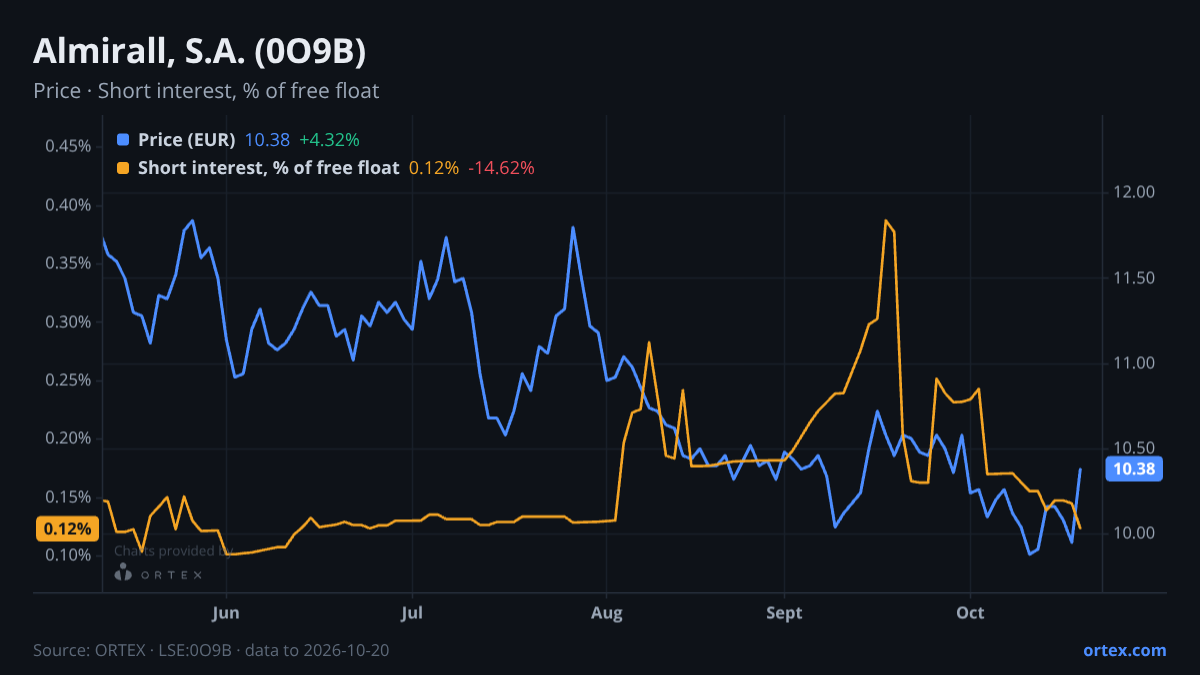This screenshot has width=1200, height=675.
Task: Click the 0.35% left axis label
Action: tap(68, 263)
